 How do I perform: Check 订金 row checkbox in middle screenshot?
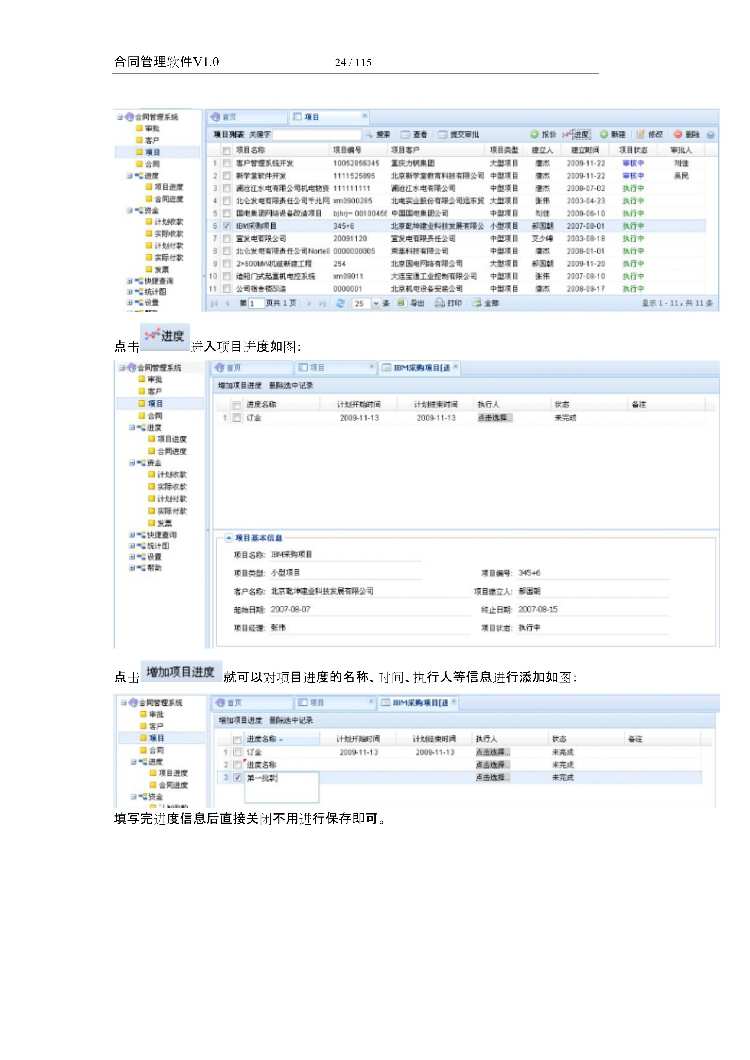[236, 418]
